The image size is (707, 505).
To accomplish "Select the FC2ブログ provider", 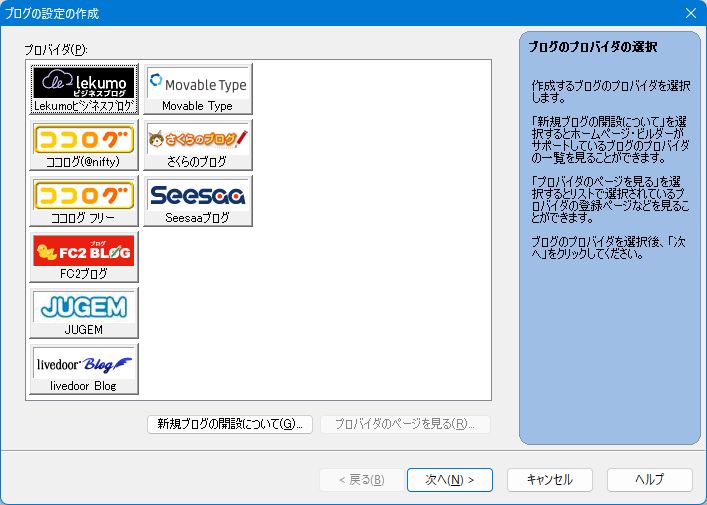I will click(84, 257).
